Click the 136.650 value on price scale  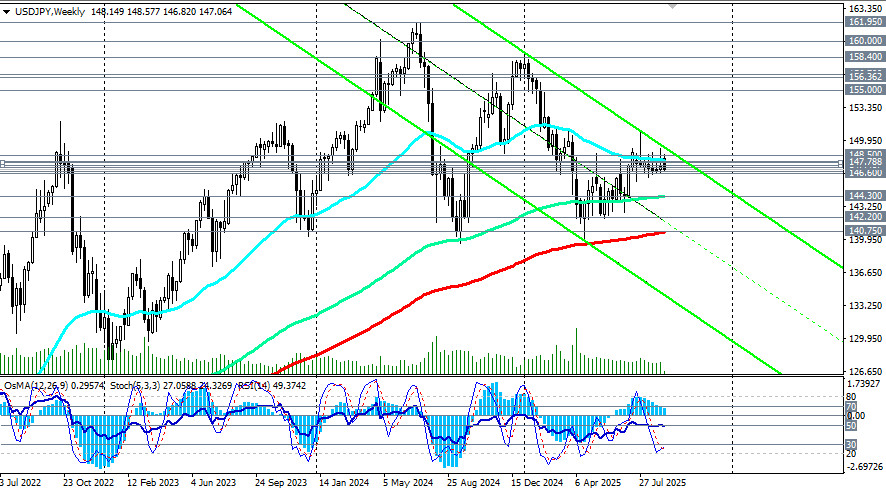tap(864, 273)
